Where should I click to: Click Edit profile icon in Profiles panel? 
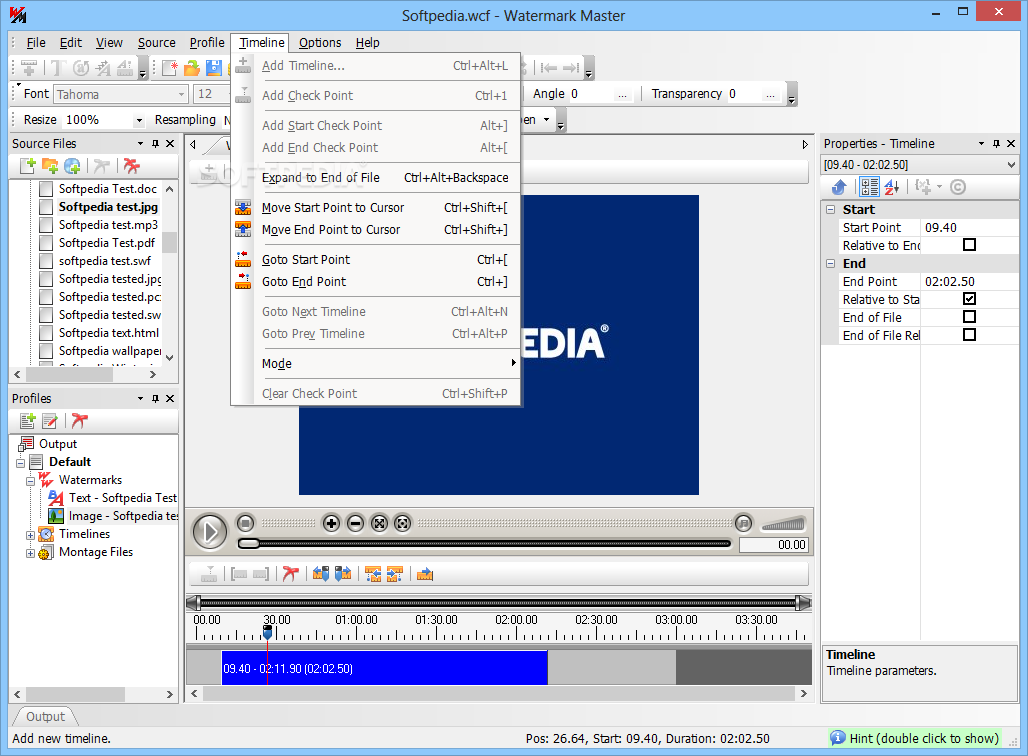[50, 421]
